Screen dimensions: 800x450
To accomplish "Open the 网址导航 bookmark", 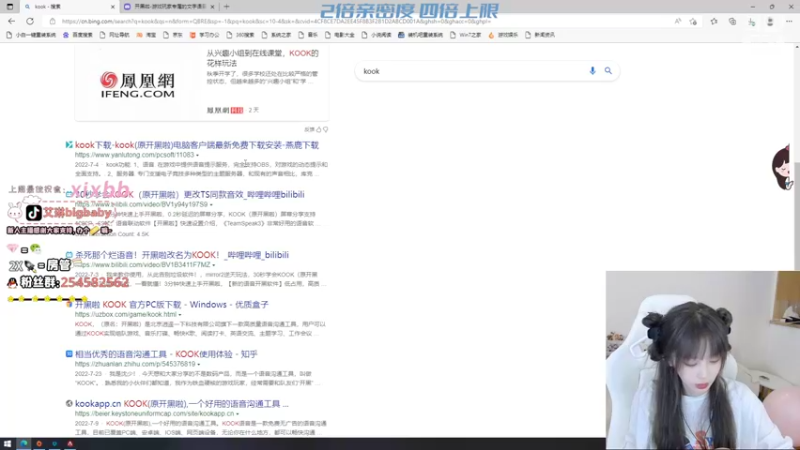I will click(114, 35).
